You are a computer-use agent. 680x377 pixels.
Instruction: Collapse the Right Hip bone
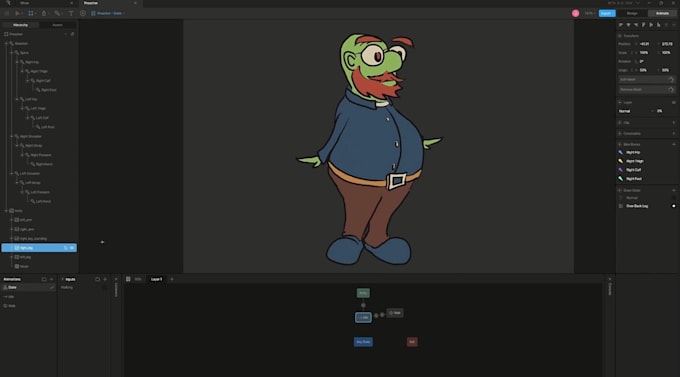click(x=17, y=62)
